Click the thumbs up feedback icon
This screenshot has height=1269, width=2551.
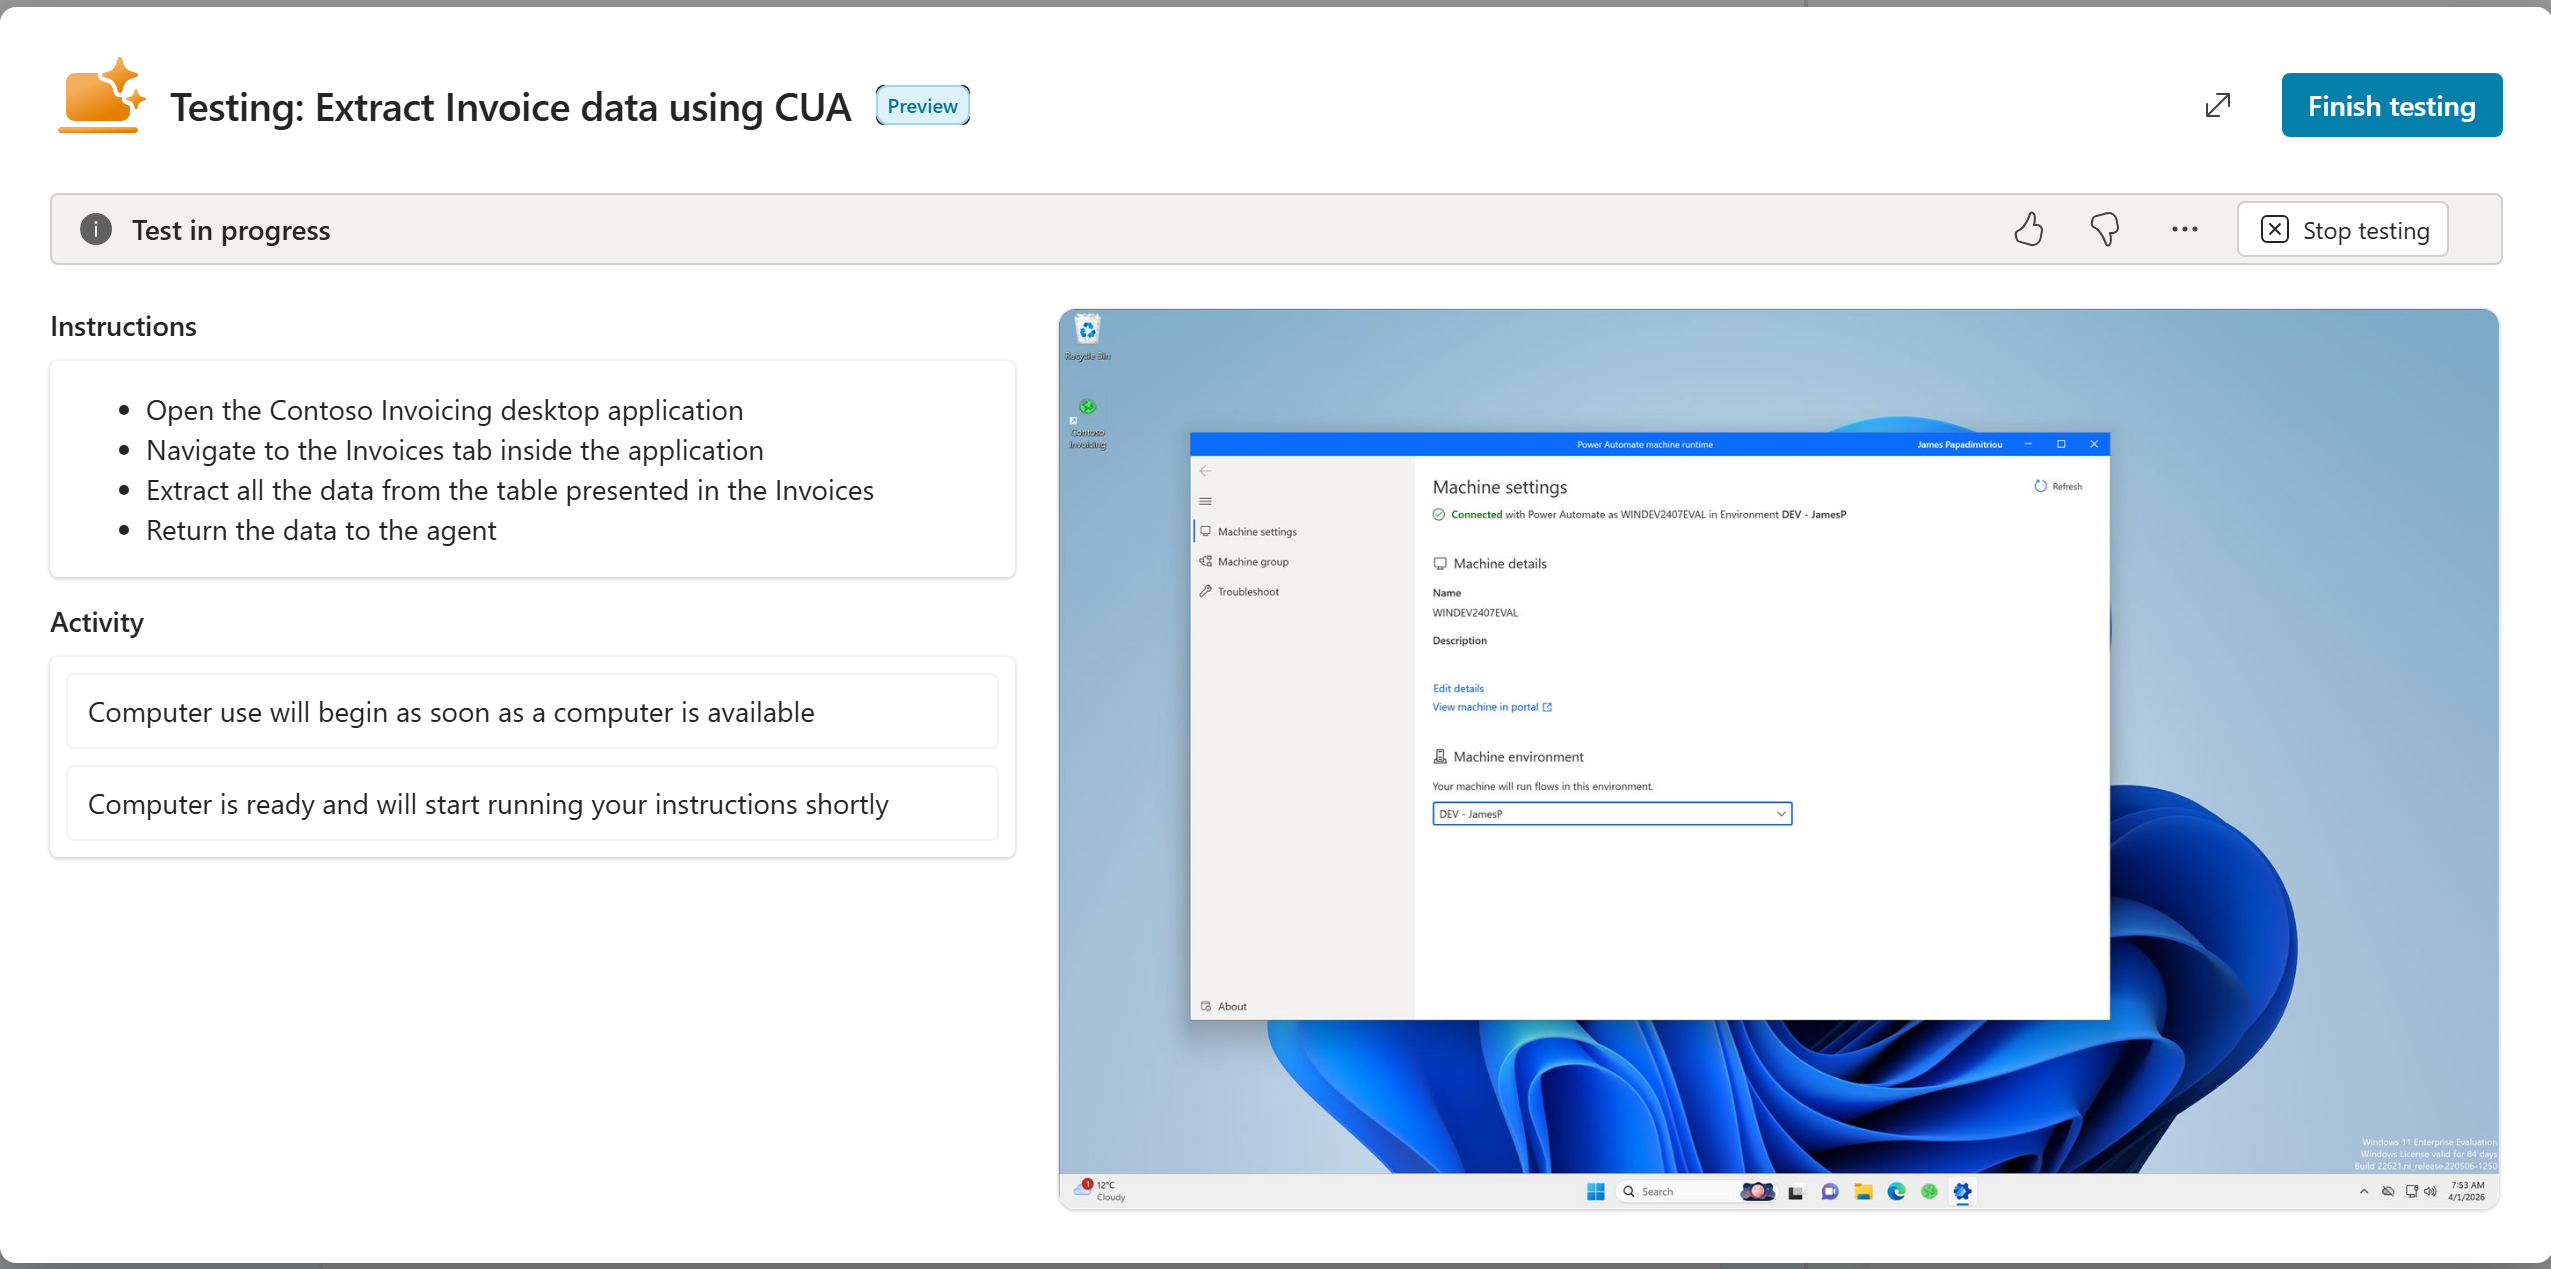coord(2028,229)
